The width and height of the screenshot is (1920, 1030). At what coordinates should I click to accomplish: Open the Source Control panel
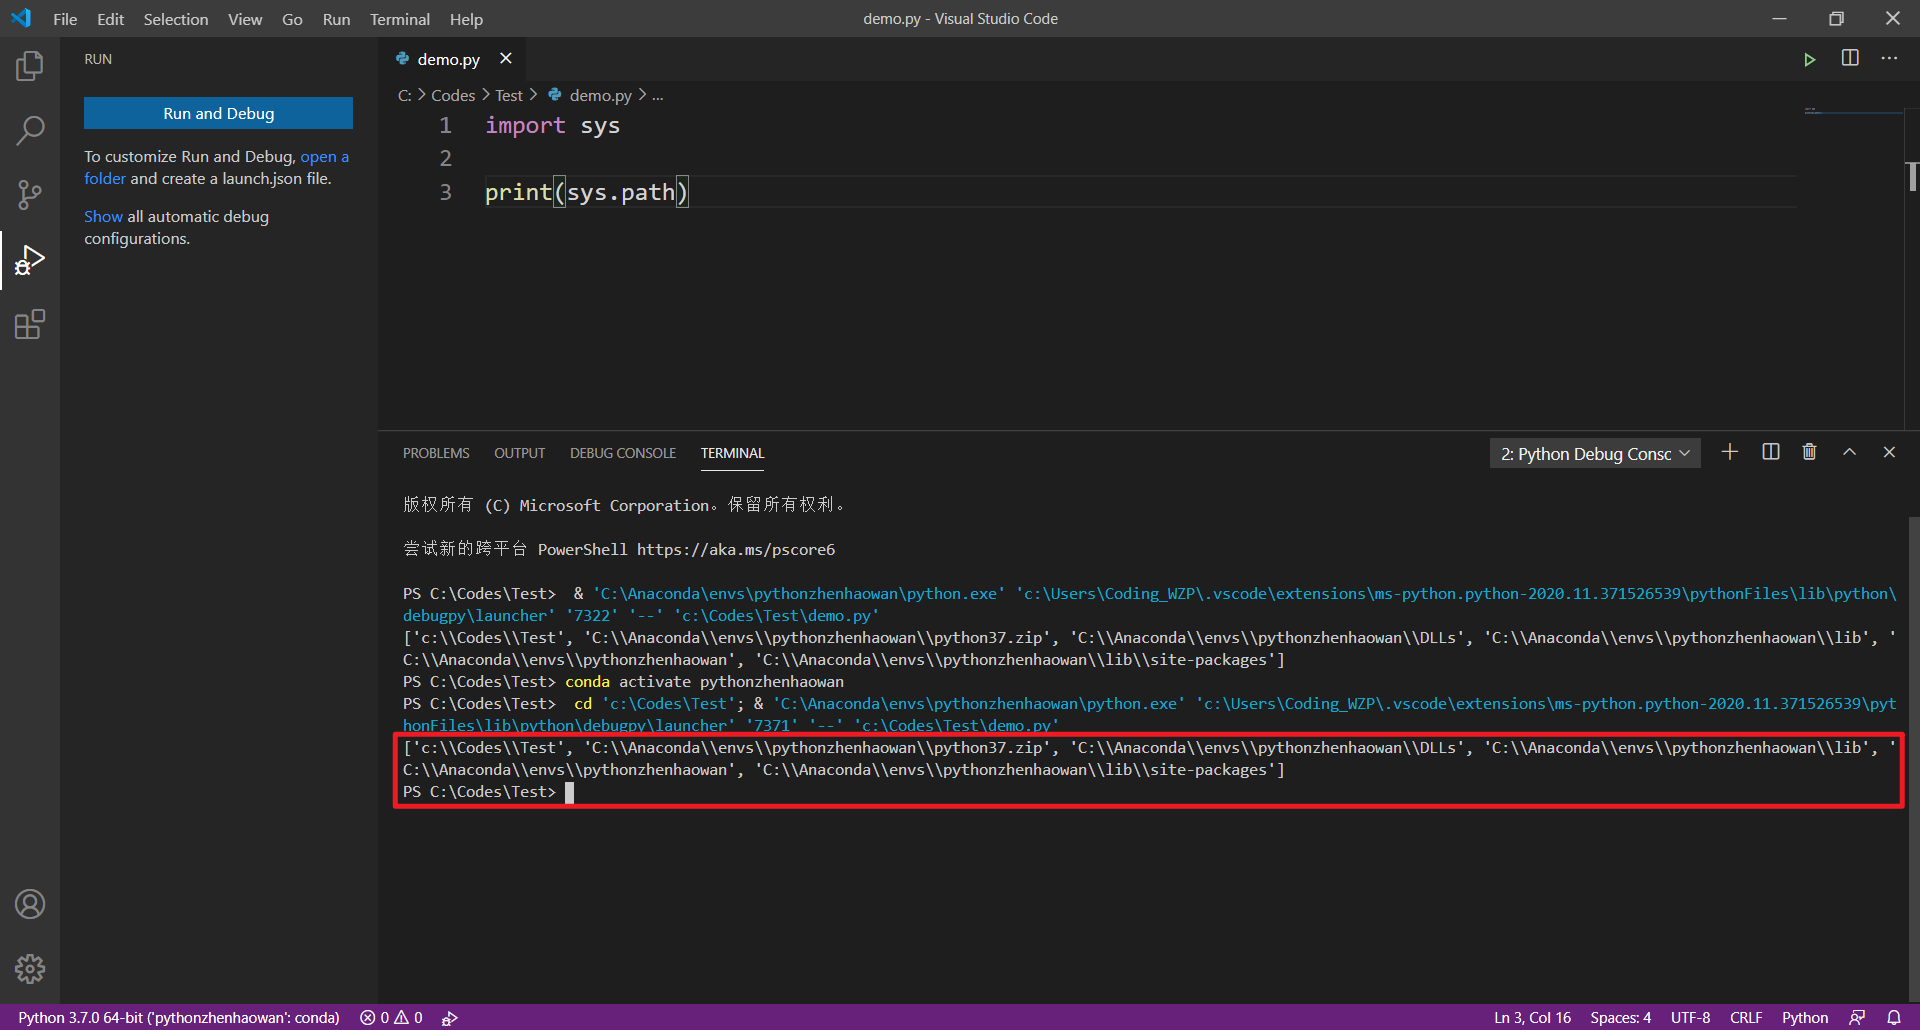pyautogui.click(x=29, y=194)
